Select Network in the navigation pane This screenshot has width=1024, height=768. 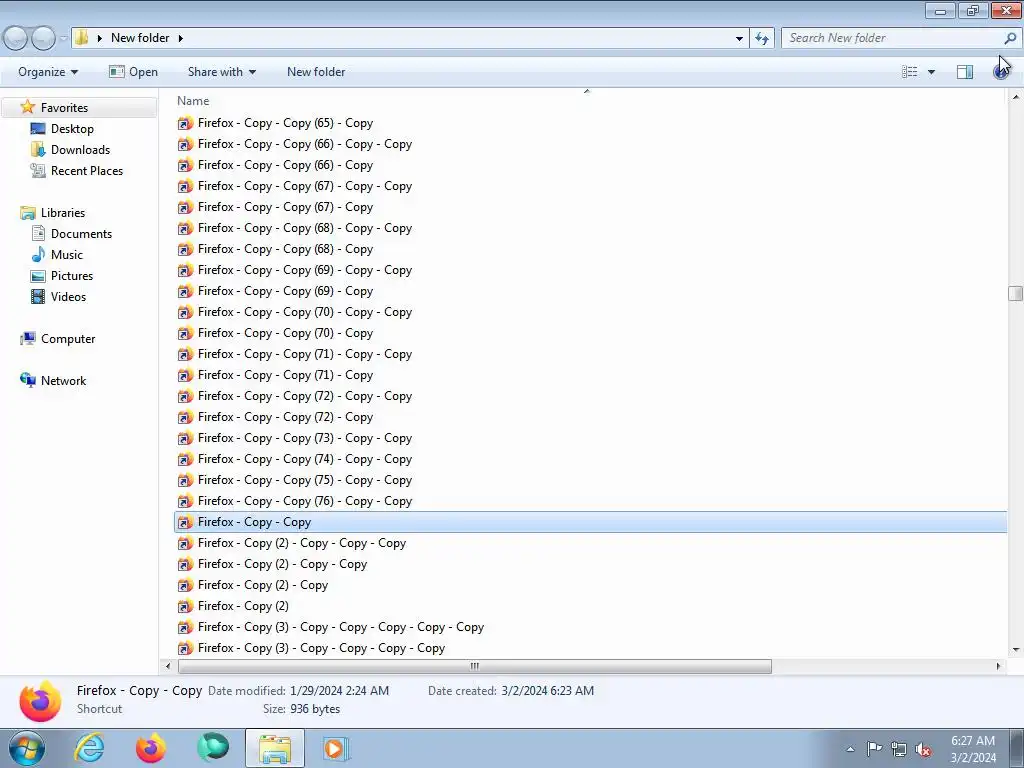click(63, 381)
